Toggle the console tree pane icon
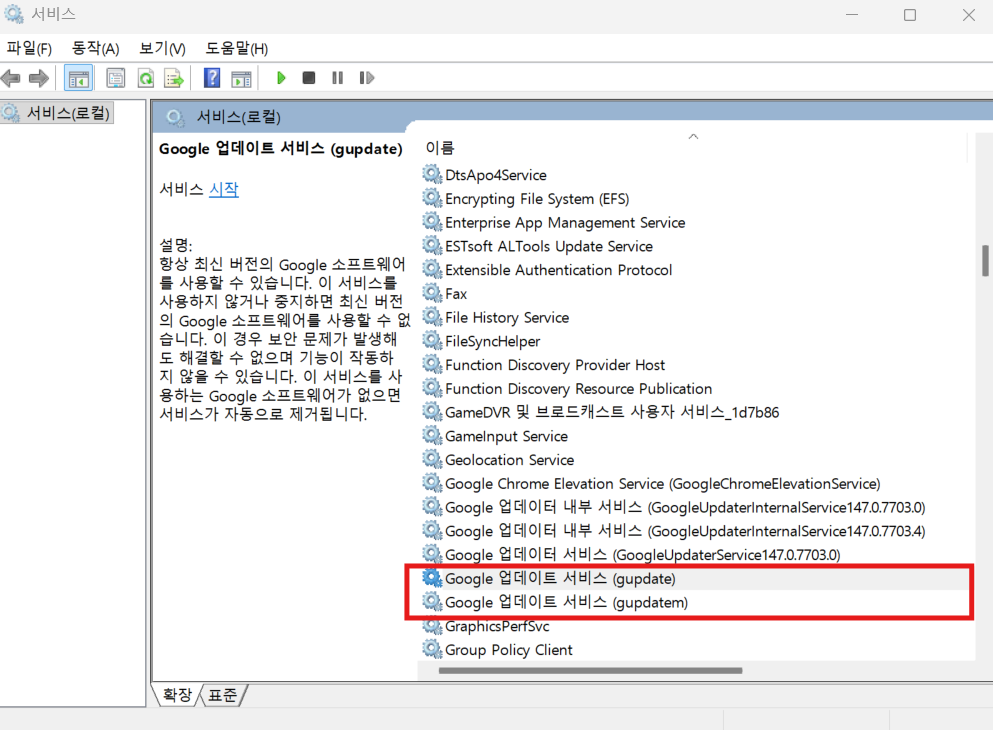This screenshot has width=993, height=730. [x=79, y=79]
